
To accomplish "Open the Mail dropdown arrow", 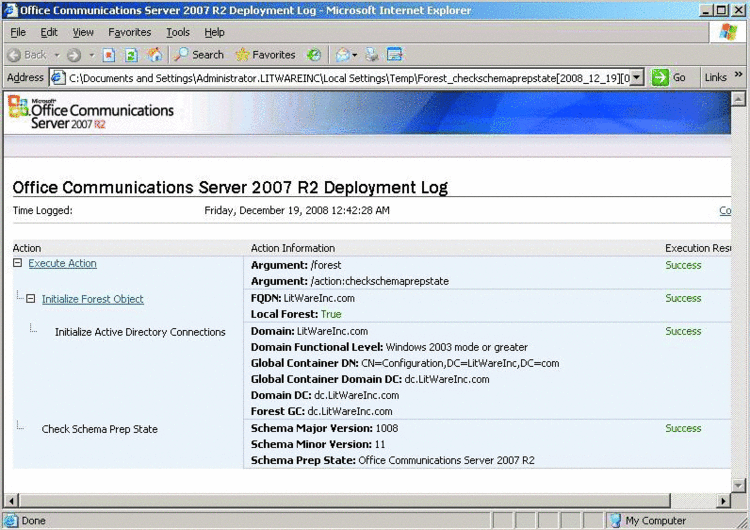I will pos(354,55).
